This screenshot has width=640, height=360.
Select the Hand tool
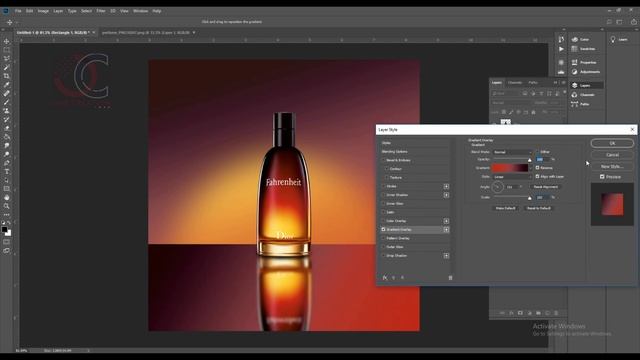(x=7, y=198)
